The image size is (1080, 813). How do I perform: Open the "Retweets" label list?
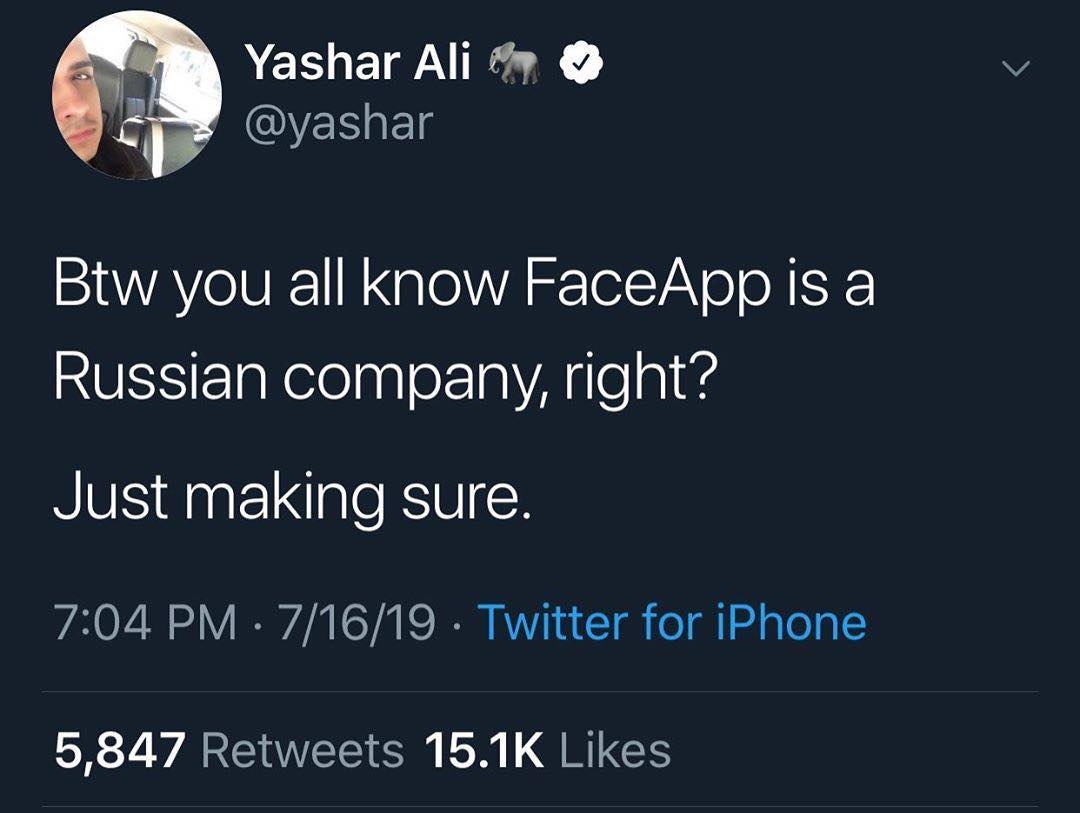[x=303, y=750]
